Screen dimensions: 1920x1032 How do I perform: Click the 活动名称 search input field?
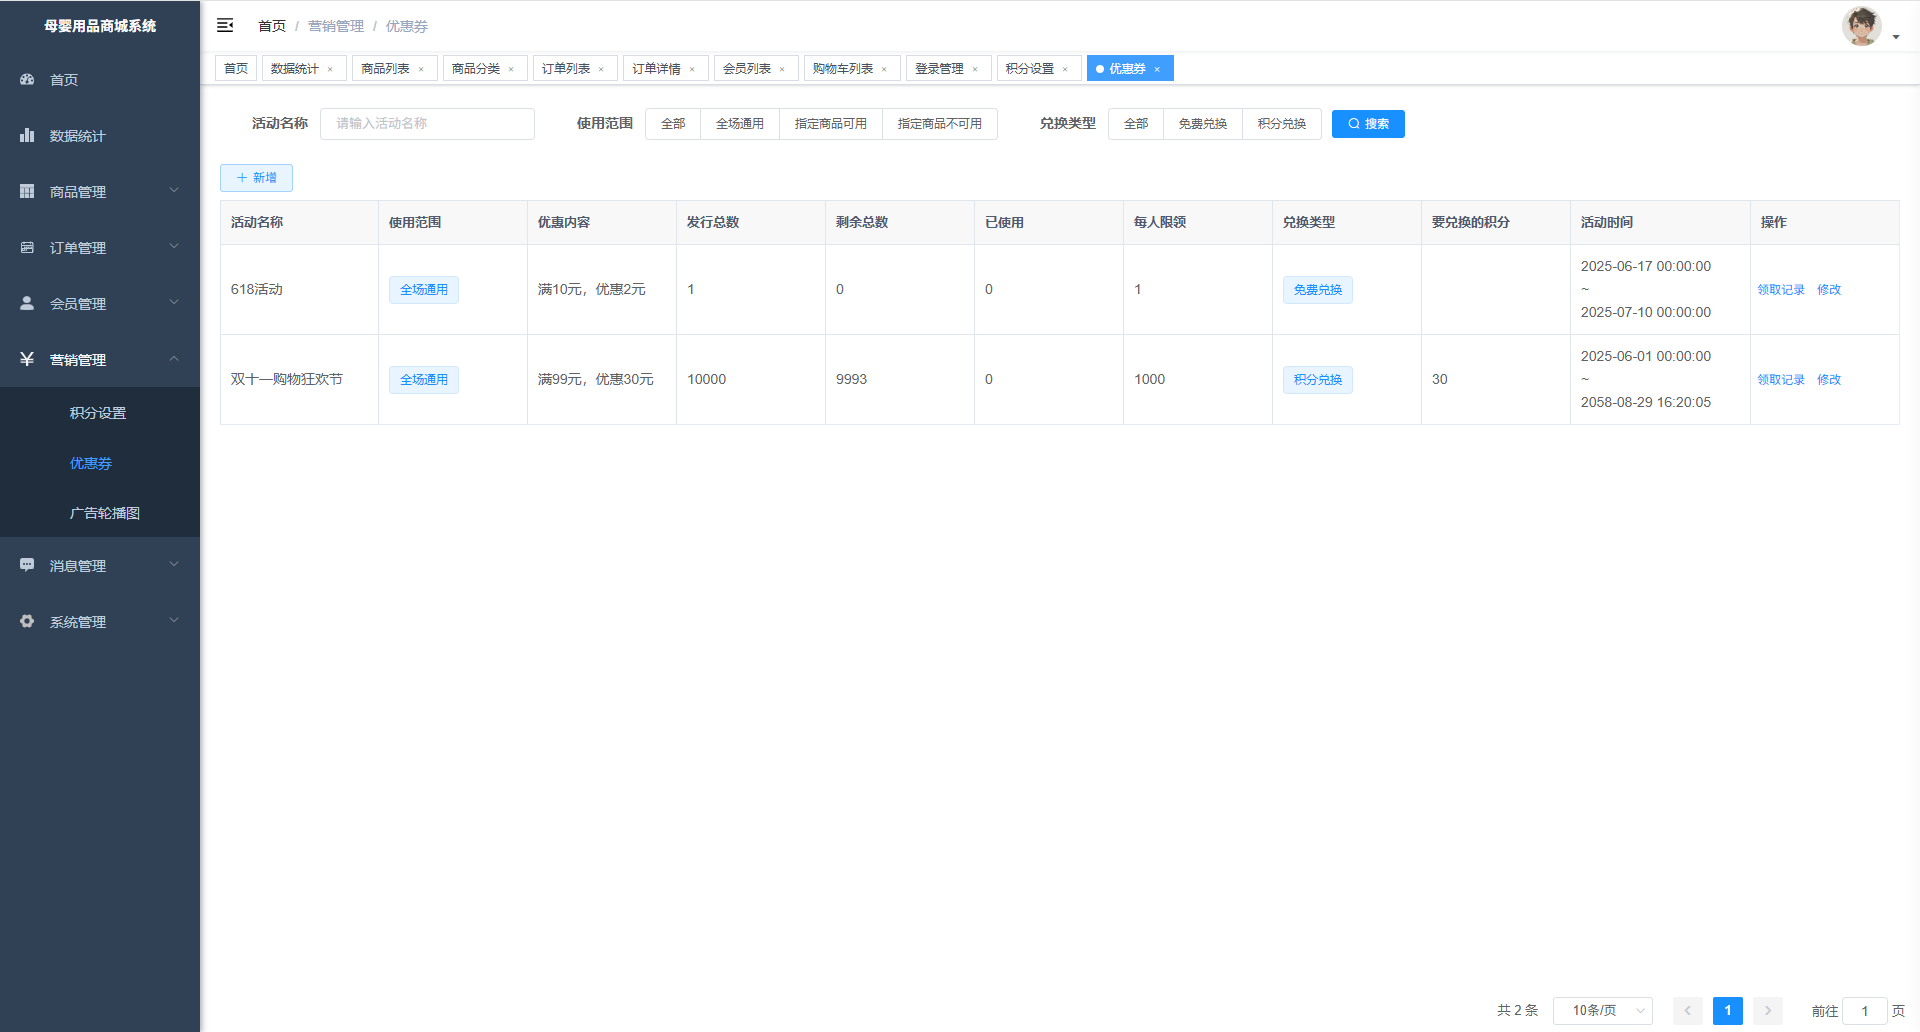point(427,124)
